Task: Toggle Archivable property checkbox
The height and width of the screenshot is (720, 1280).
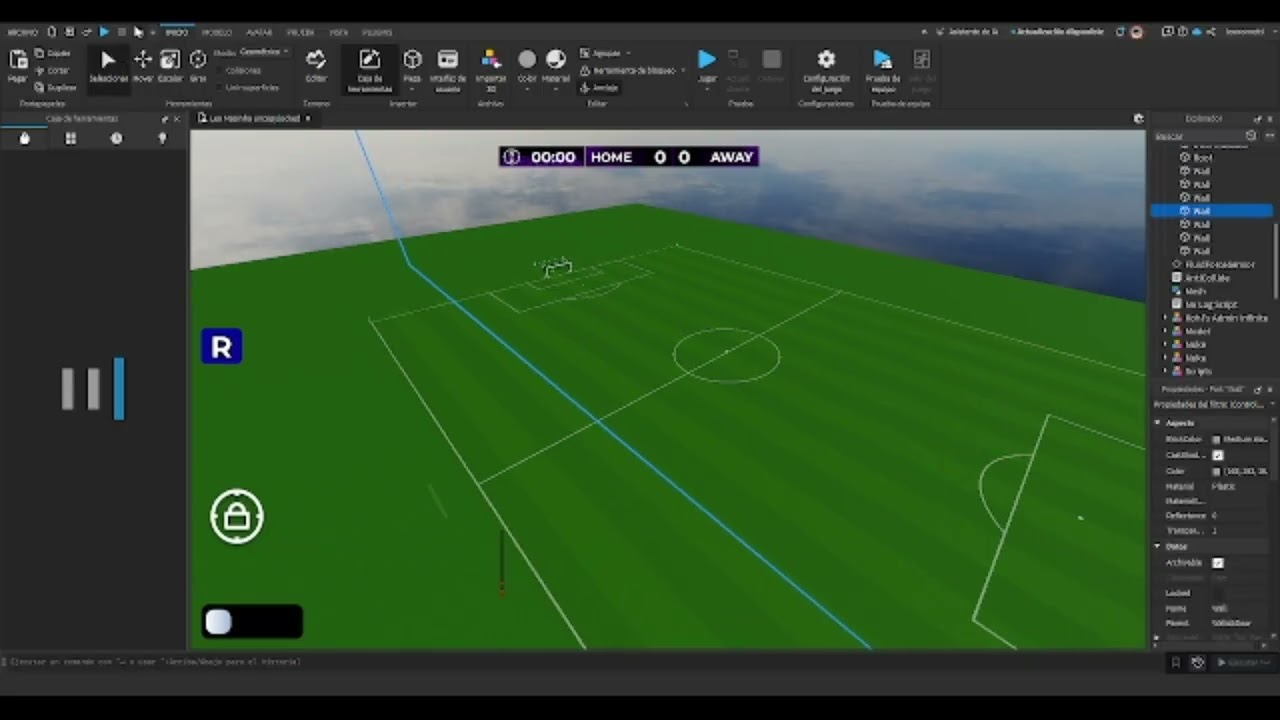Action: pyautogui.click(x=1218, y=563)
